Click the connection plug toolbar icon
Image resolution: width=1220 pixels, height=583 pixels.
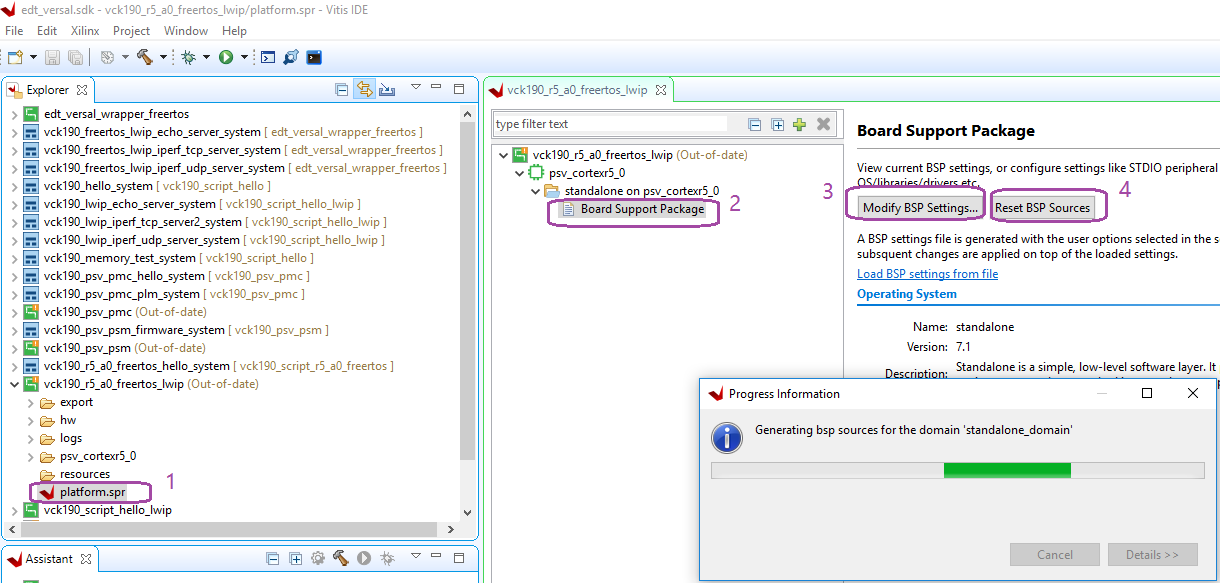tap(291, 58)
